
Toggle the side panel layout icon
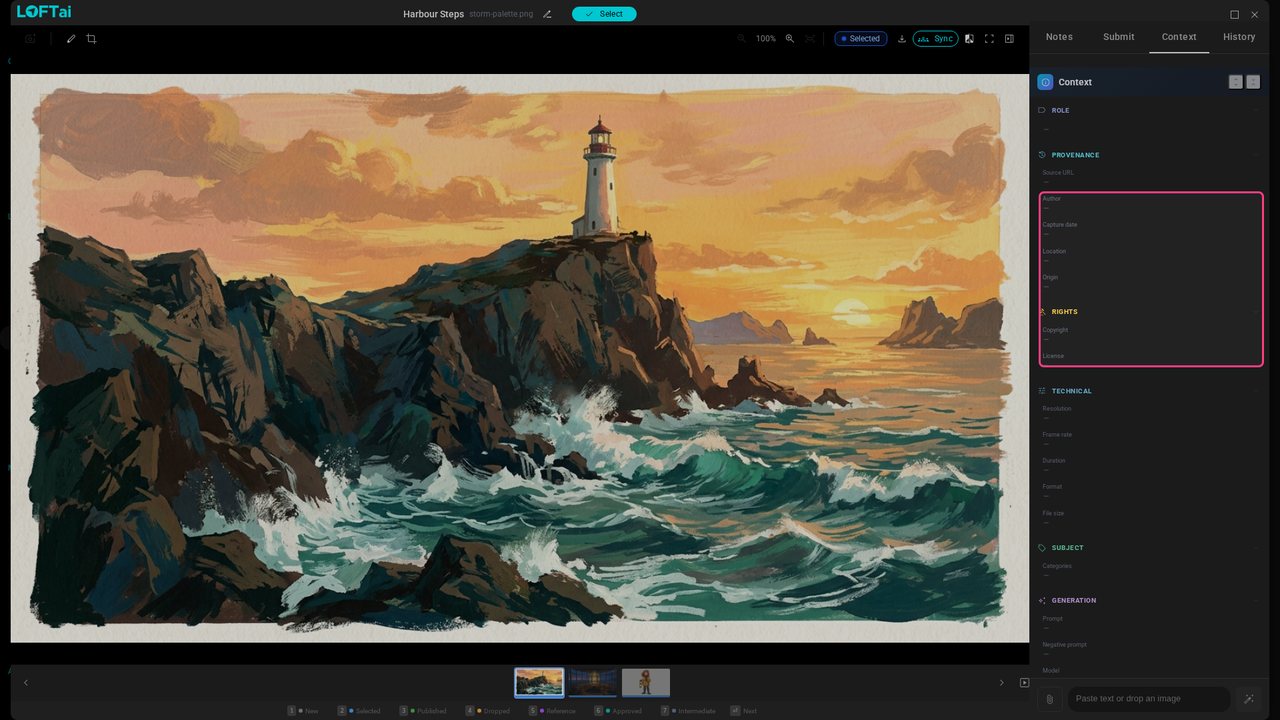tap(1009, 39)
